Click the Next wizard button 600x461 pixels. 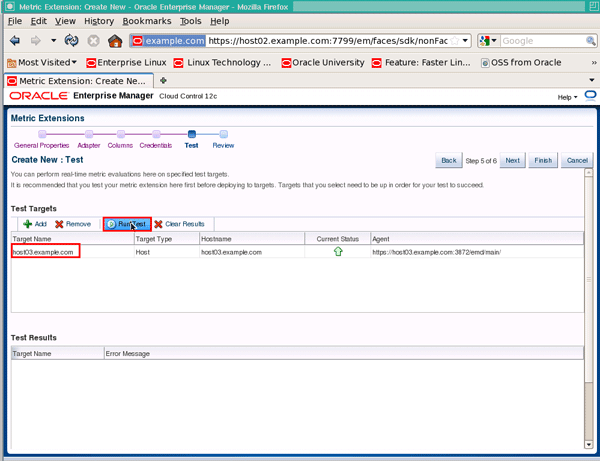coord(512,160)
